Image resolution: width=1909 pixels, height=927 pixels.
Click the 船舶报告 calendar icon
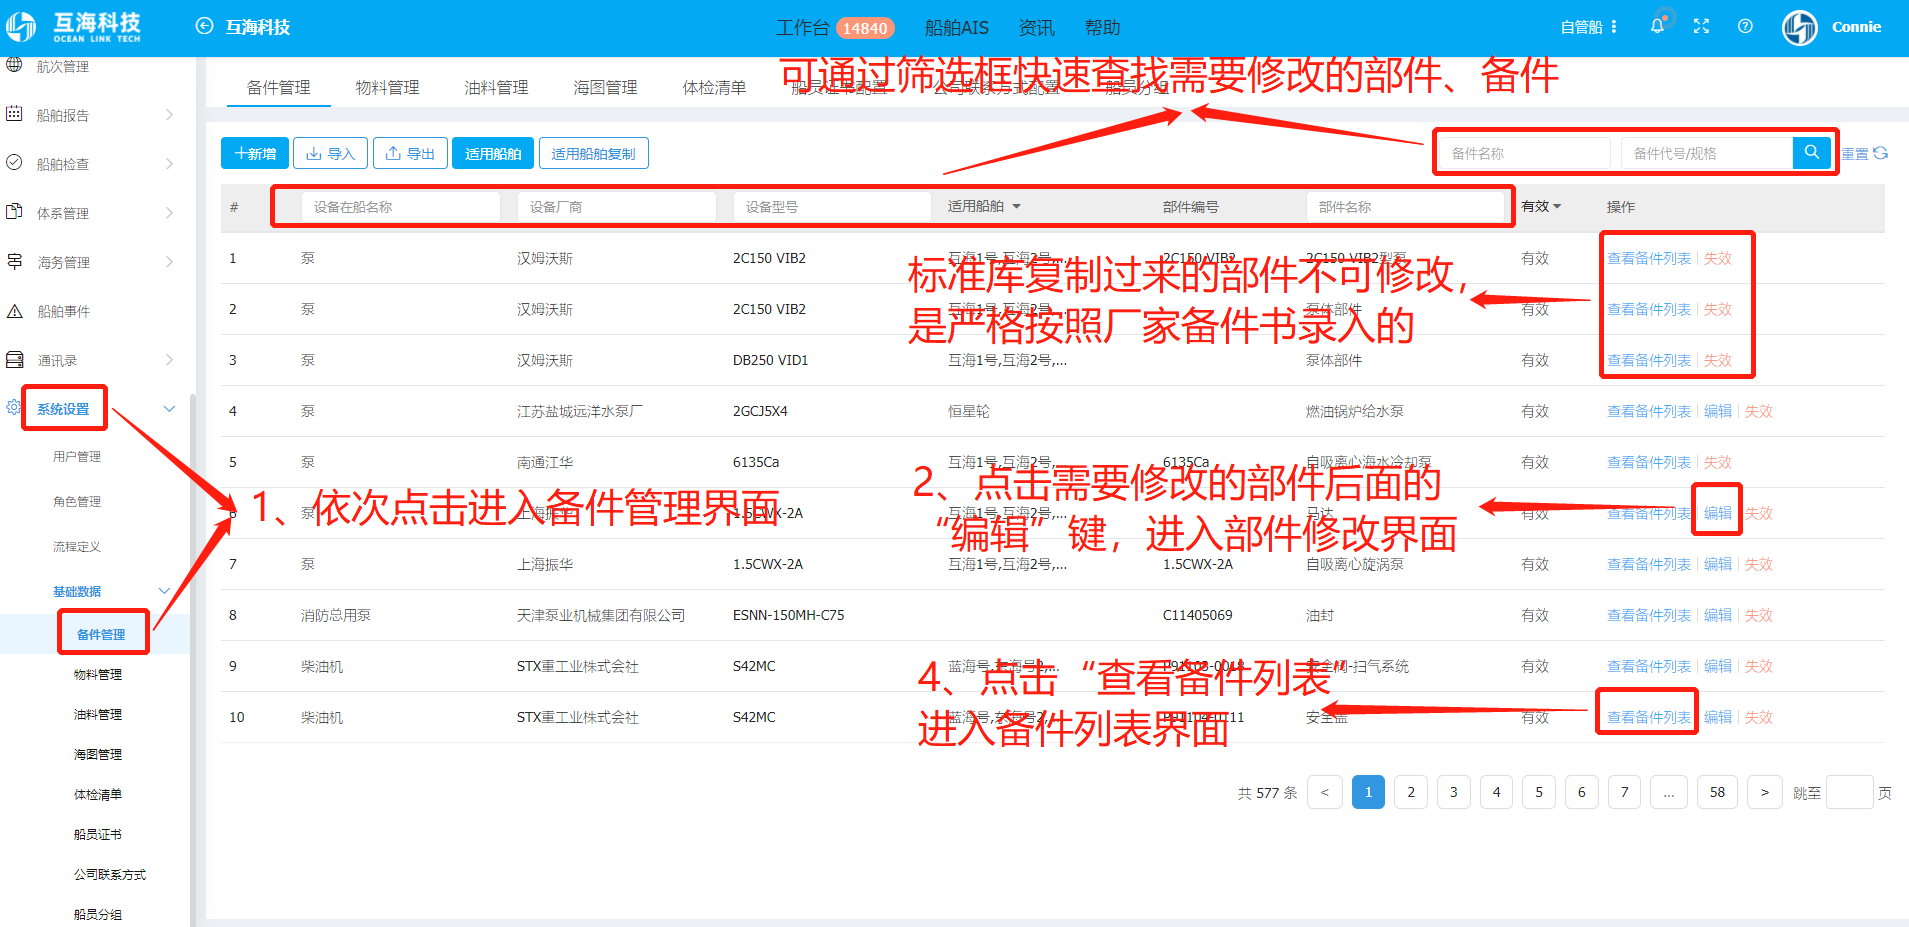pyautogui.click(x=14, y=114)
